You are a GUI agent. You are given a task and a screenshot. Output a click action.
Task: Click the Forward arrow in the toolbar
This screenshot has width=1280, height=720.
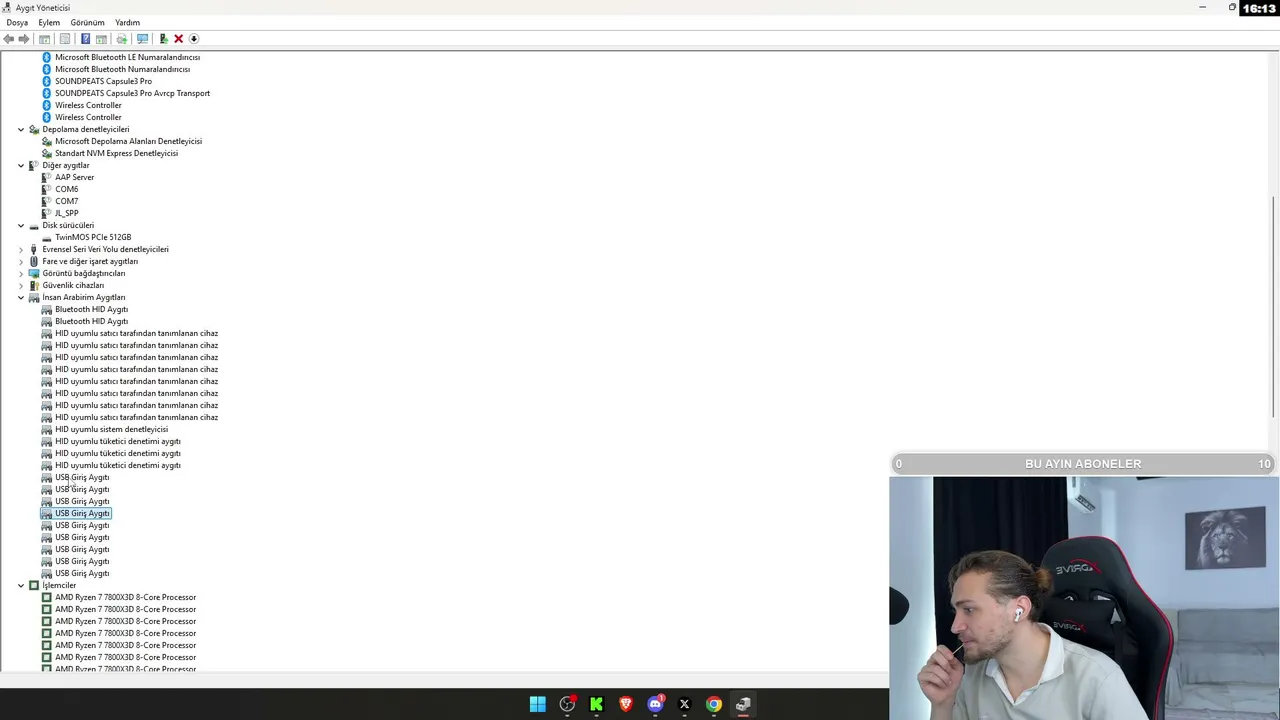pyautogui.click(x=24, y=39)
